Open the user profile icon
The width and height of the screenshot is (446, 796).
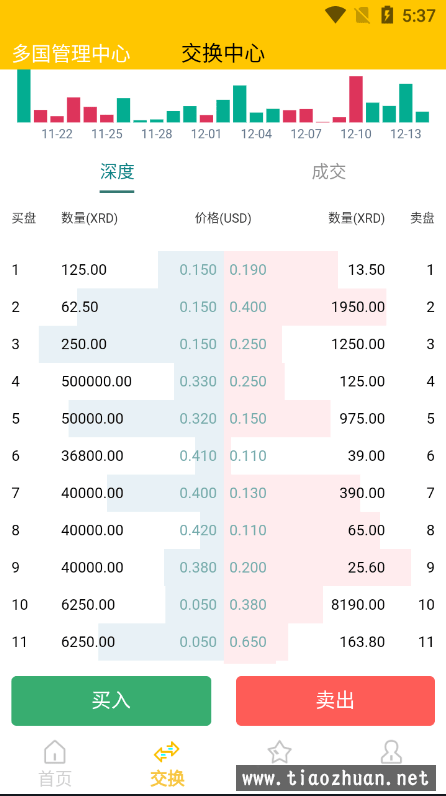coord(391,752)
